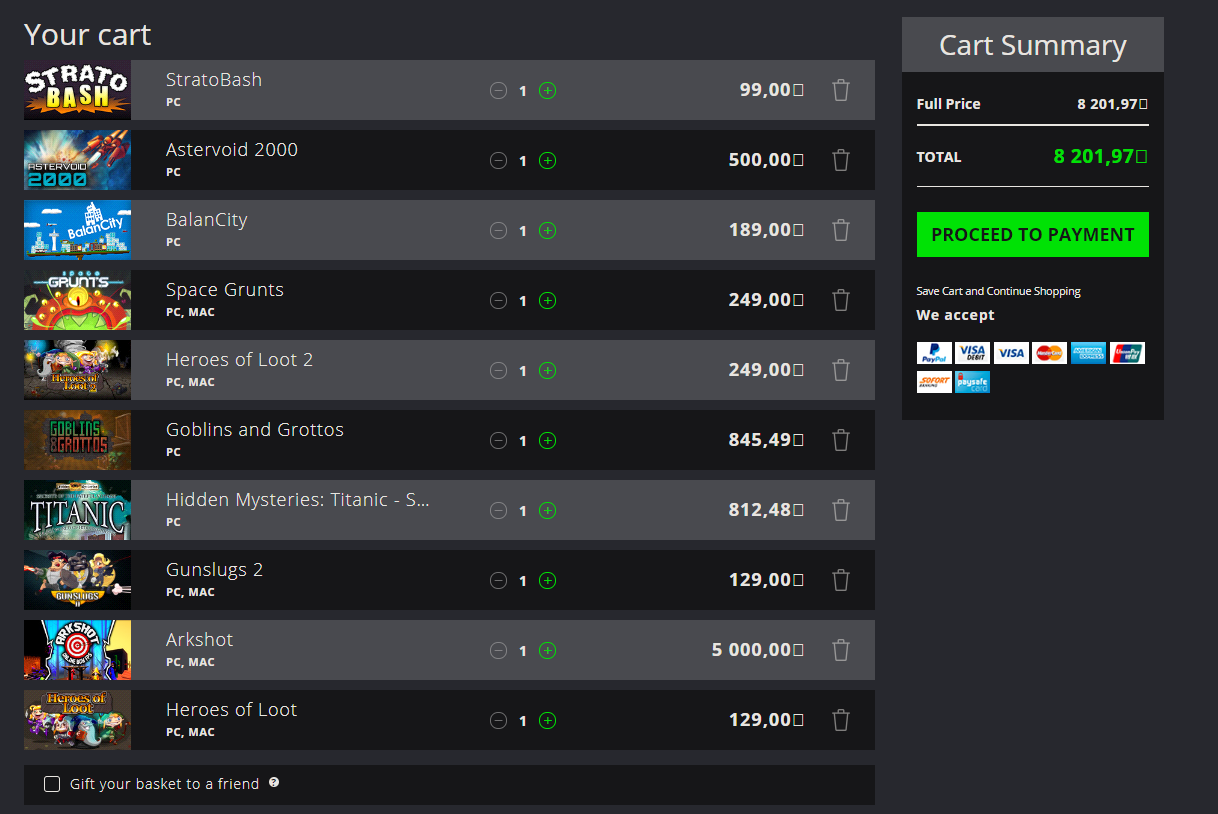This screenshot has height=814, width=1218.
Task: Increase Gunslugs 2 quantity
Action: coord(547,581)
